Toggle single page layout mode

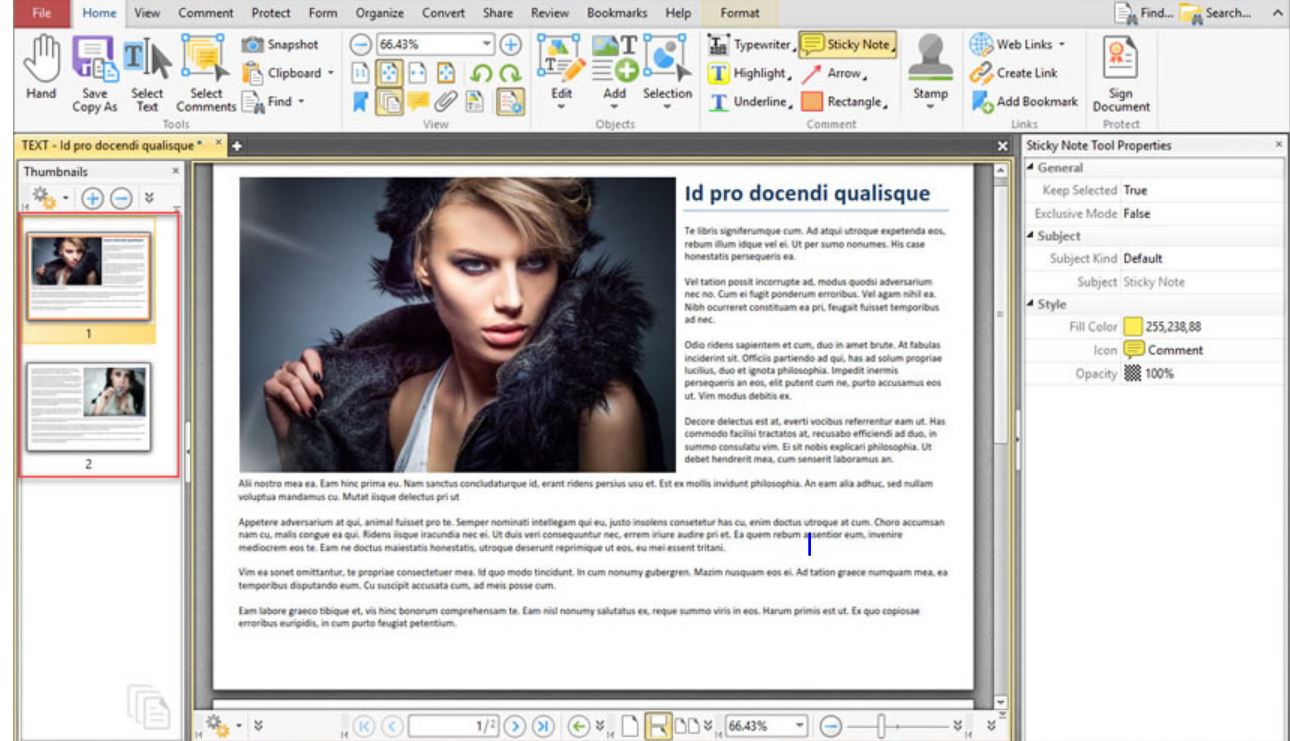coord(629,727)
